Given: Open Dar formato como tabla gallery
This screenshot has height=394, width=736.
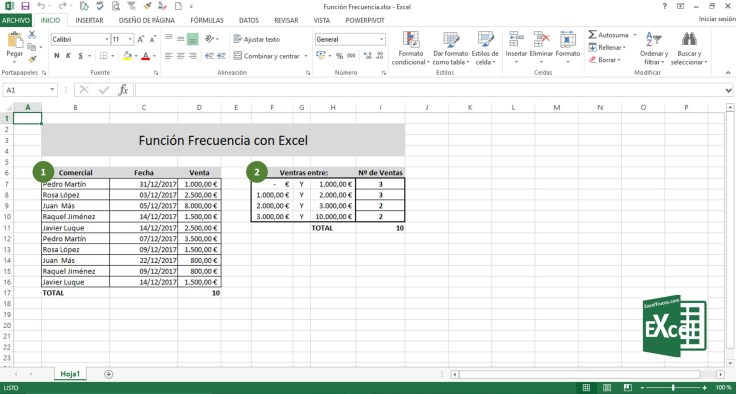Looking at the screenshot, I should coord(451,48).
